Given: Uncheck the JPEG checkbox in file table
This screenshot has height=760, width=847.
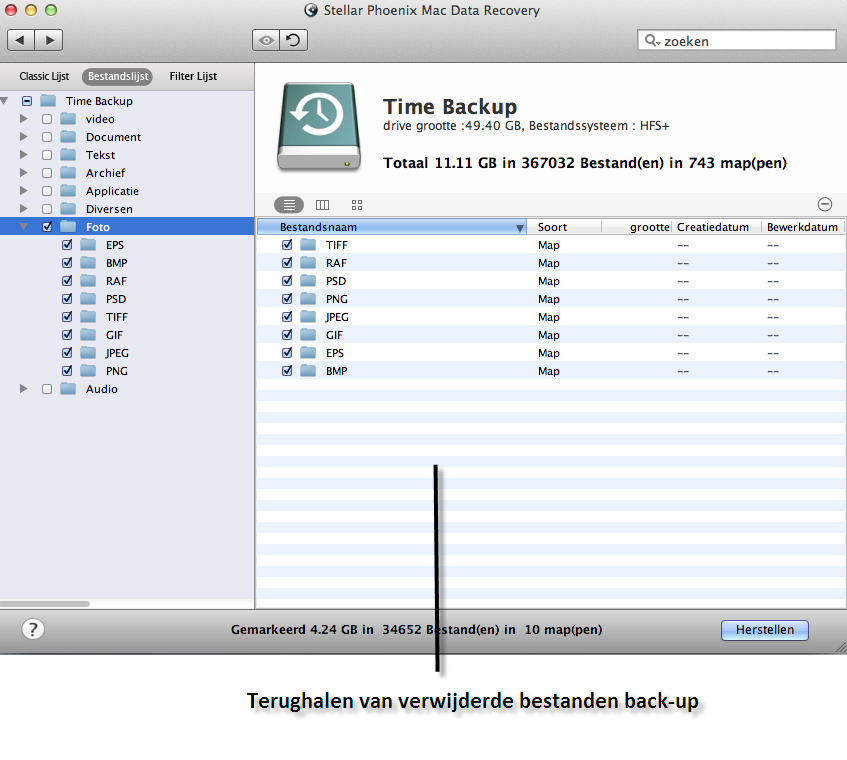Looking at the screenshot, I should pyautogui.click(x=287, y=317).
